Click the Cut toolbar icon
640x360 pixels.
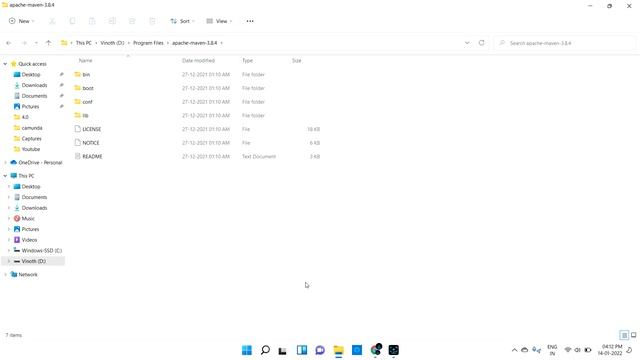tap(52, 21)
